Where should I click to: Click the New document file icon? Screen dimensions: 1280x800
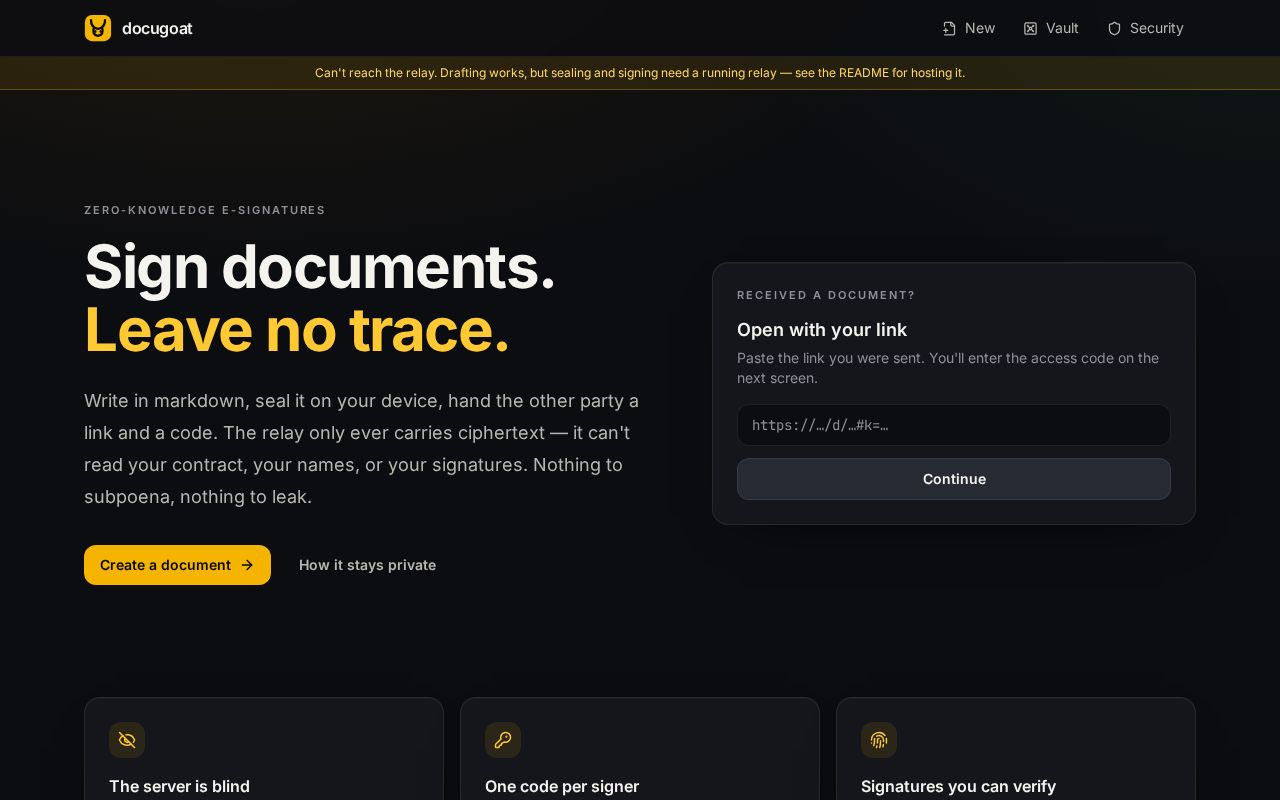(949, 28)
